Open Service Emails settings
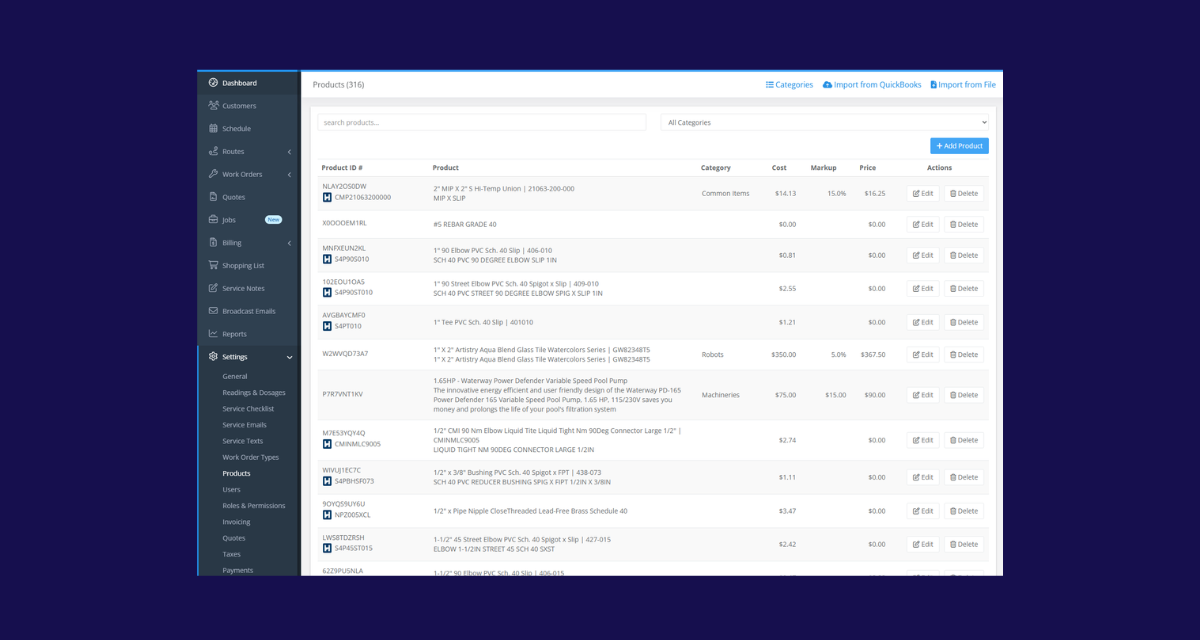1200x640 pixels. (244, 425)
